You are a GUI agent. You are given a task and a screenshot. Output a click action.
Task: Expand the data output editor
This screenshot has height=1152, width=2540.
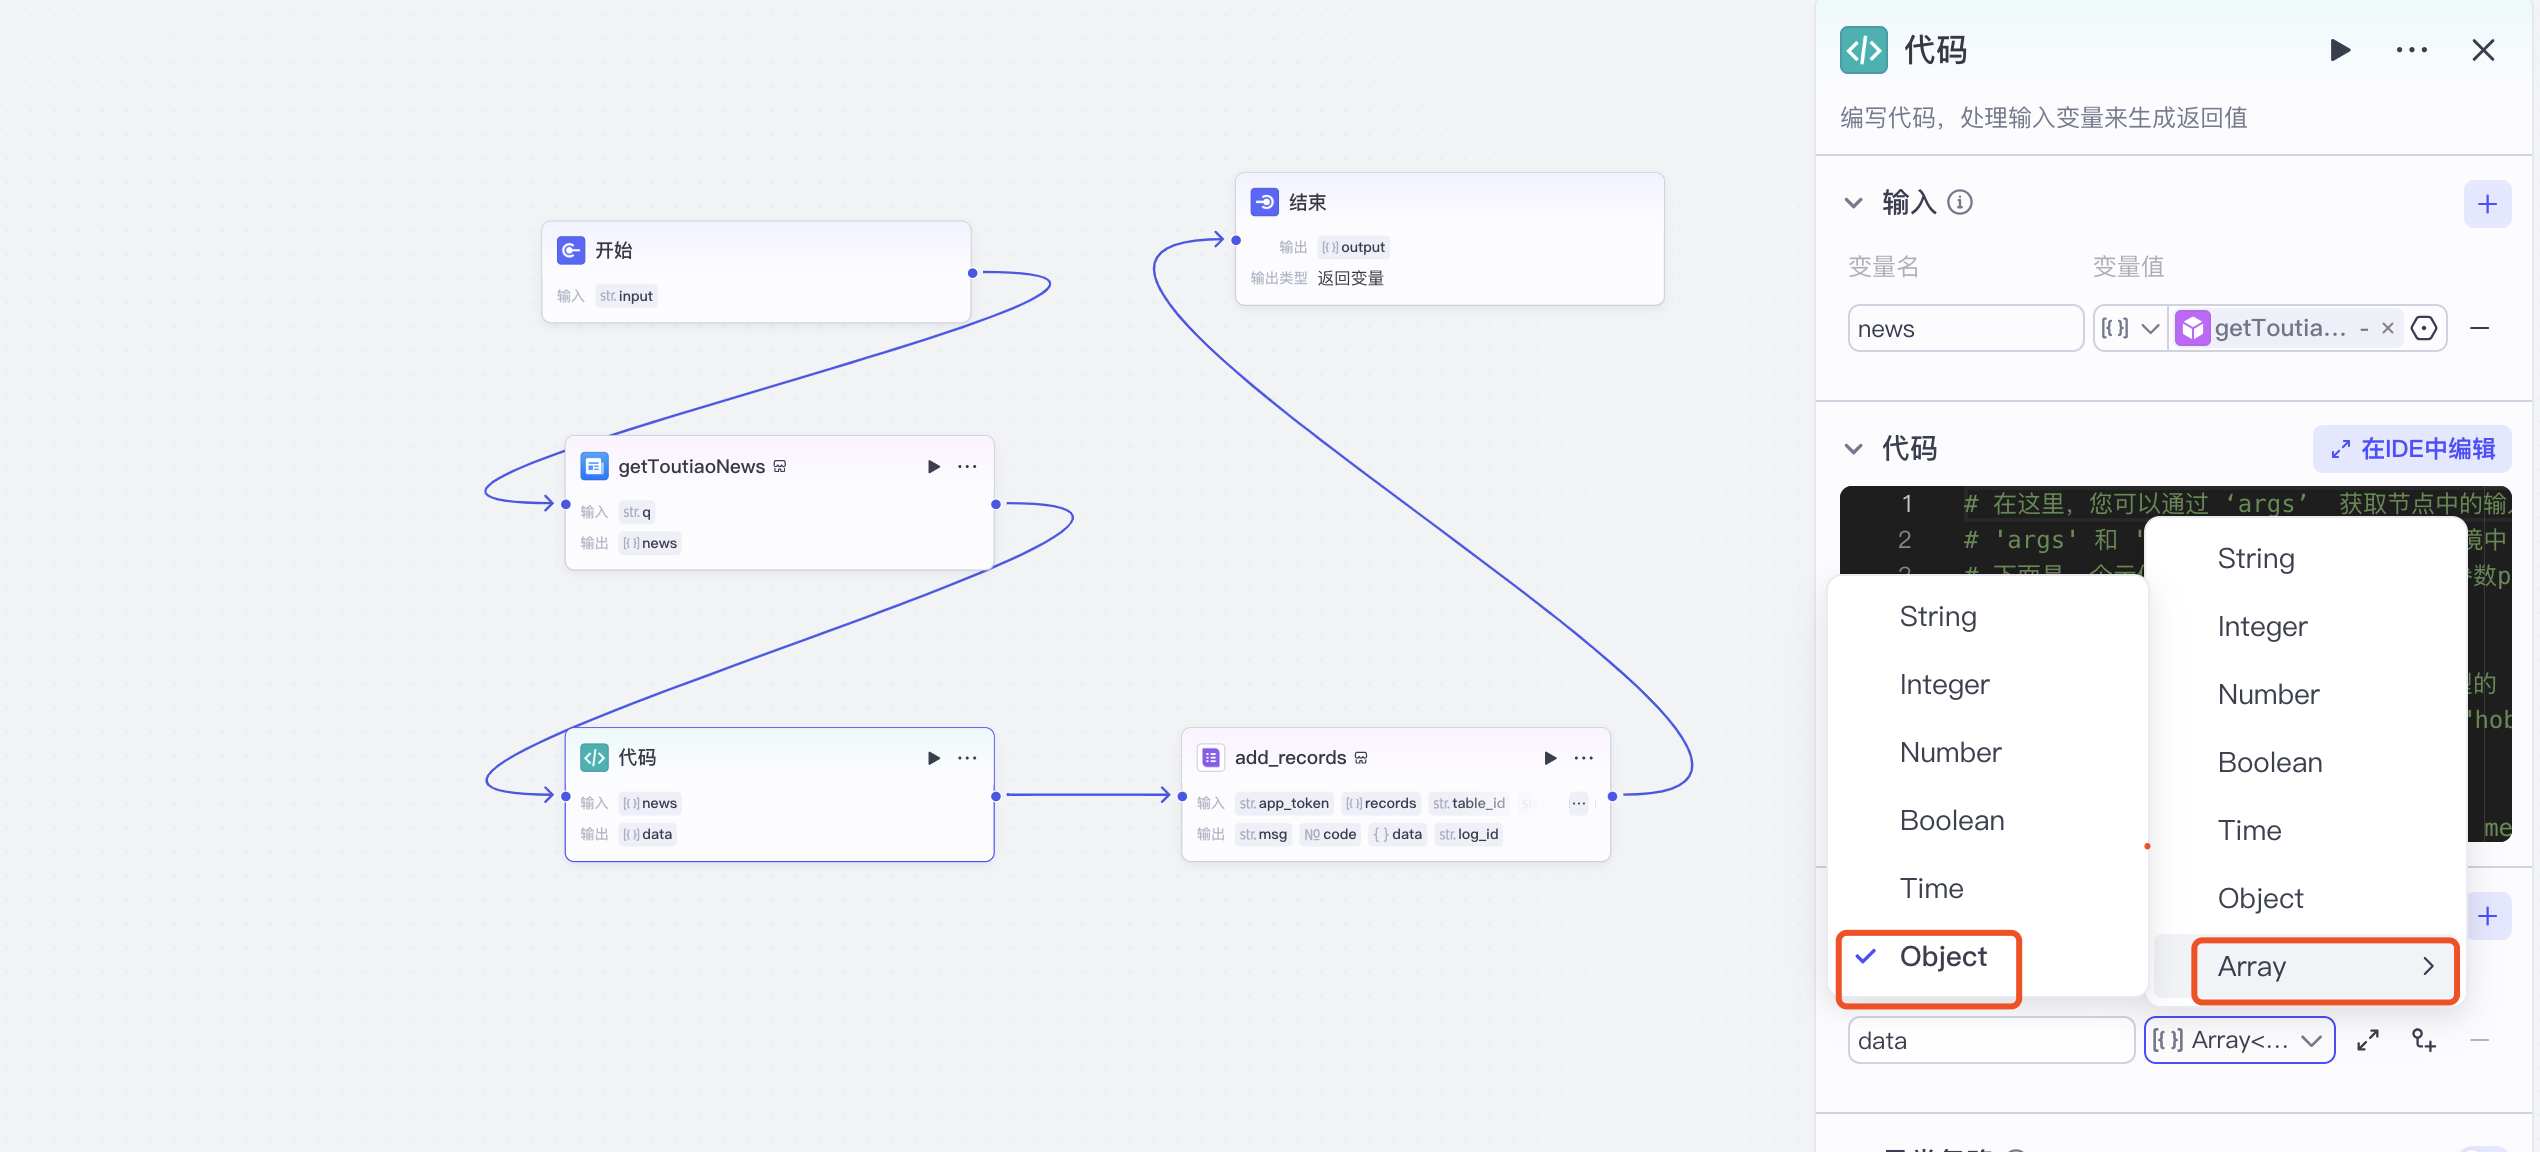tap(2367, 1041)
